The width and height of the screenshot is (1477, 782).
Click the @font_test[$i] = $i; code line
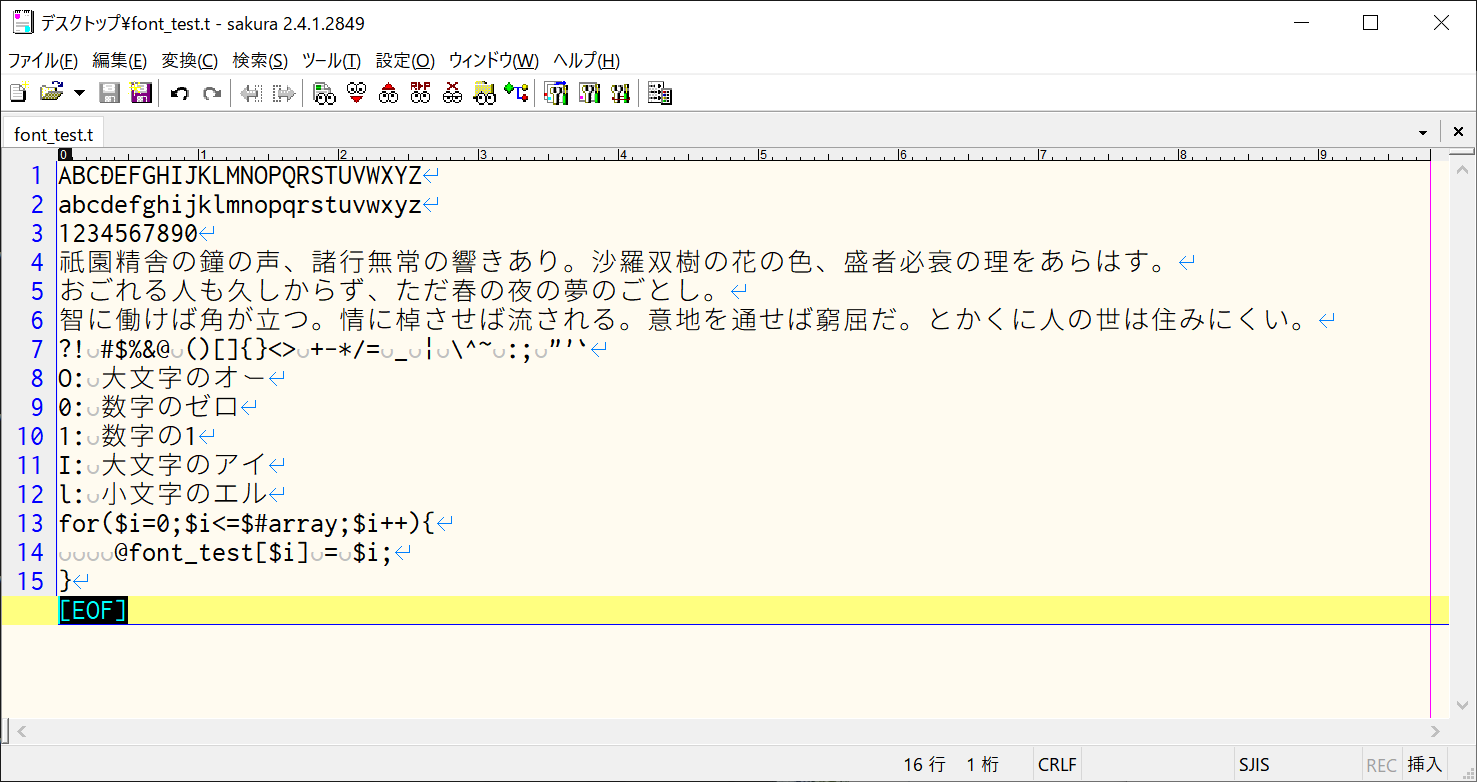point(253,552)
